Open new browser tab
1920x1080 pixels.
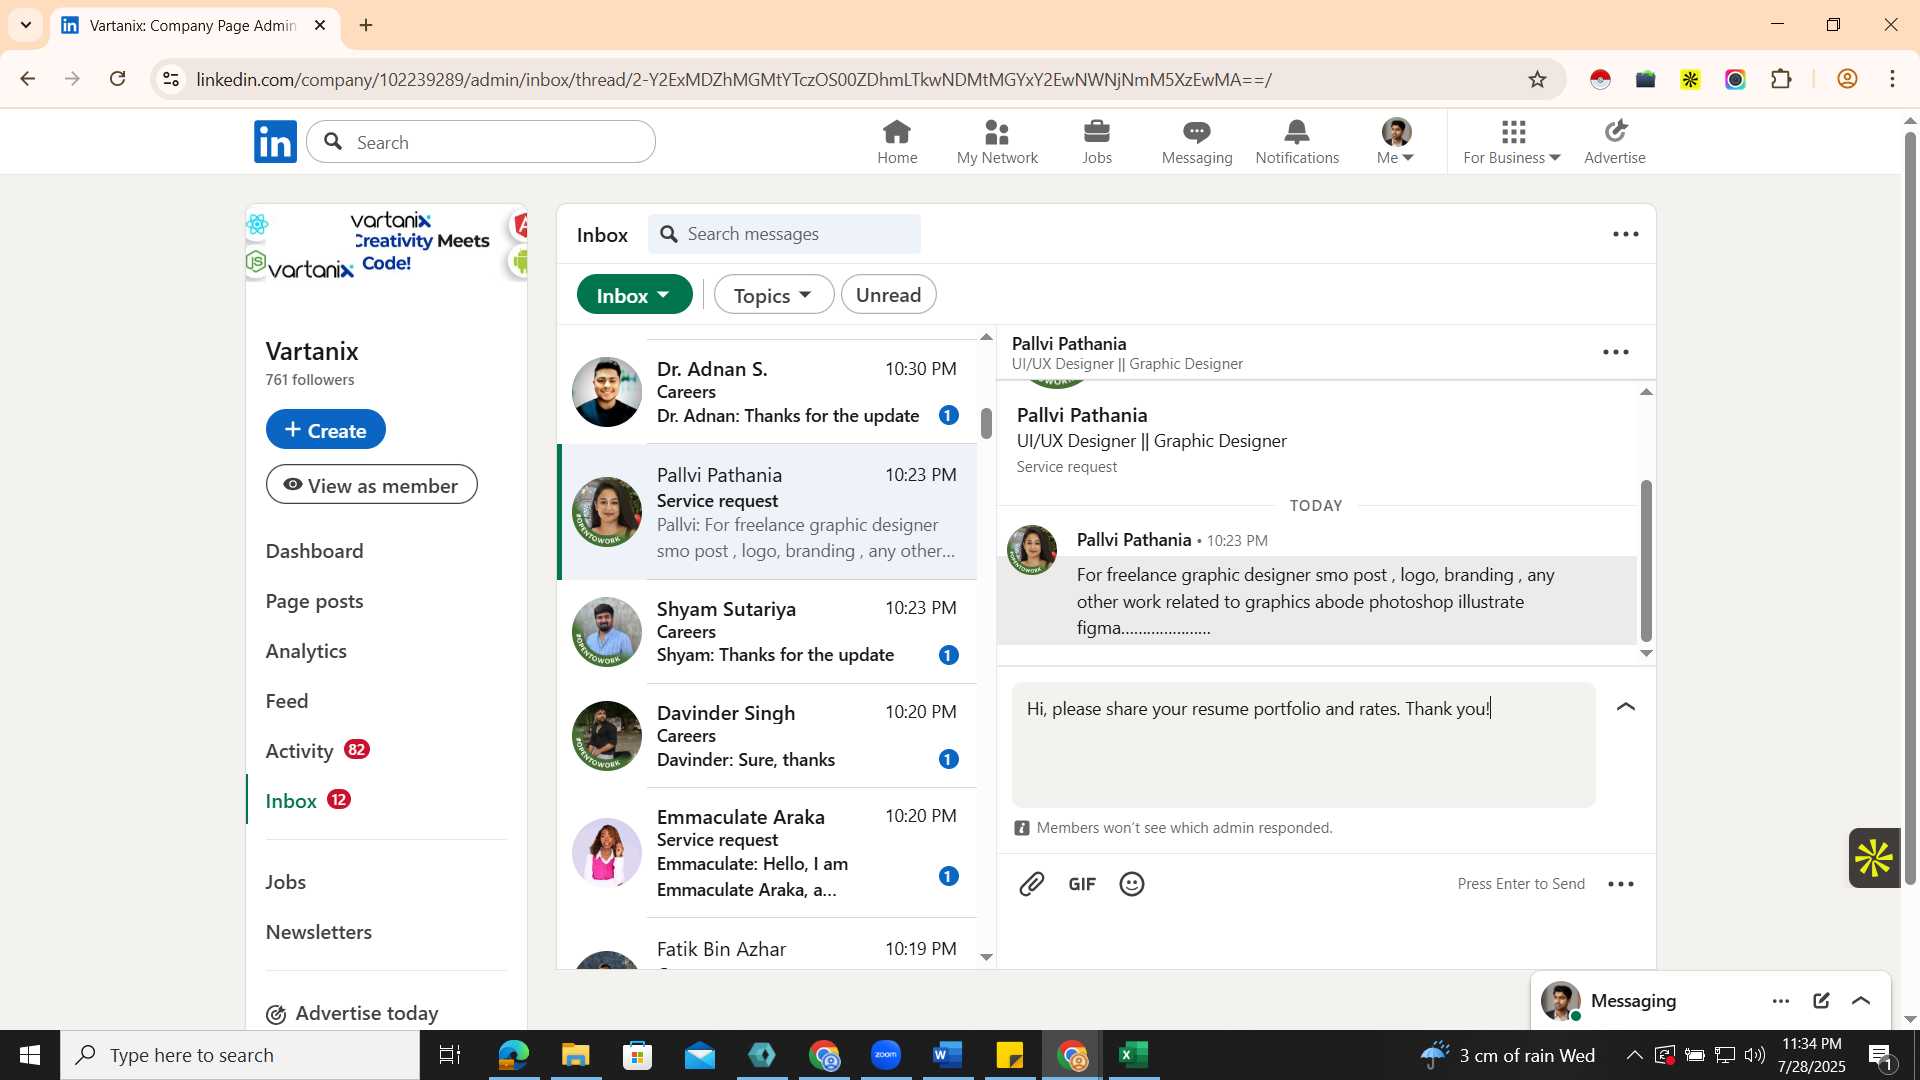pos(366,25)
